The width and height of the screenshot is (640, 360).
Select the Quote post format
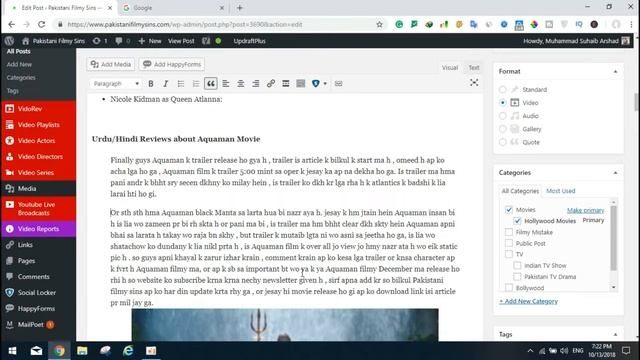tap(503, 142)
